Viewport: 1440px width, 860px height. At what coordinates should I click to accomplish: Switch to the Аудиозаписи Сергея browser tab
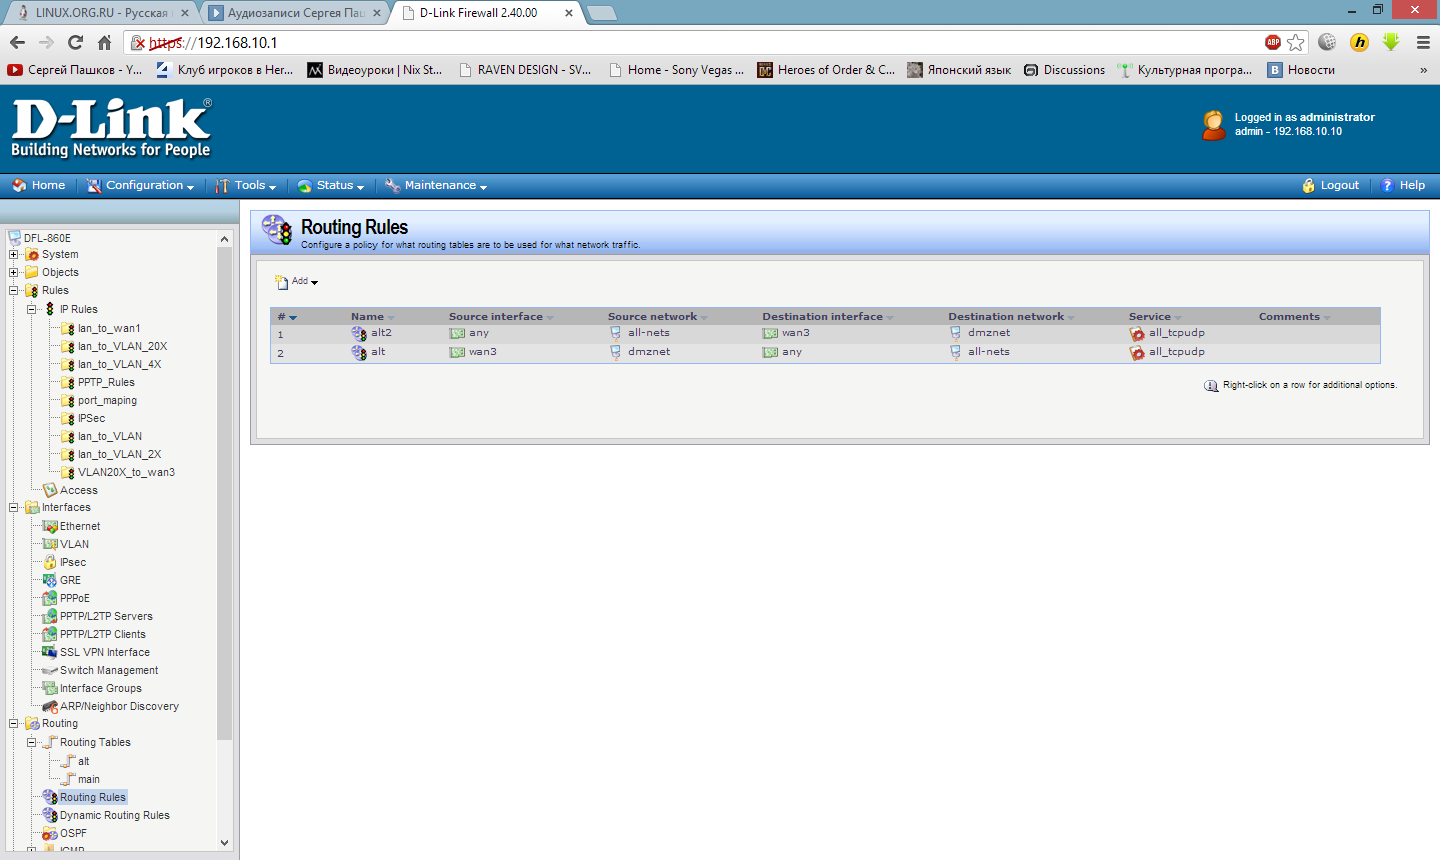pos(296,13)
